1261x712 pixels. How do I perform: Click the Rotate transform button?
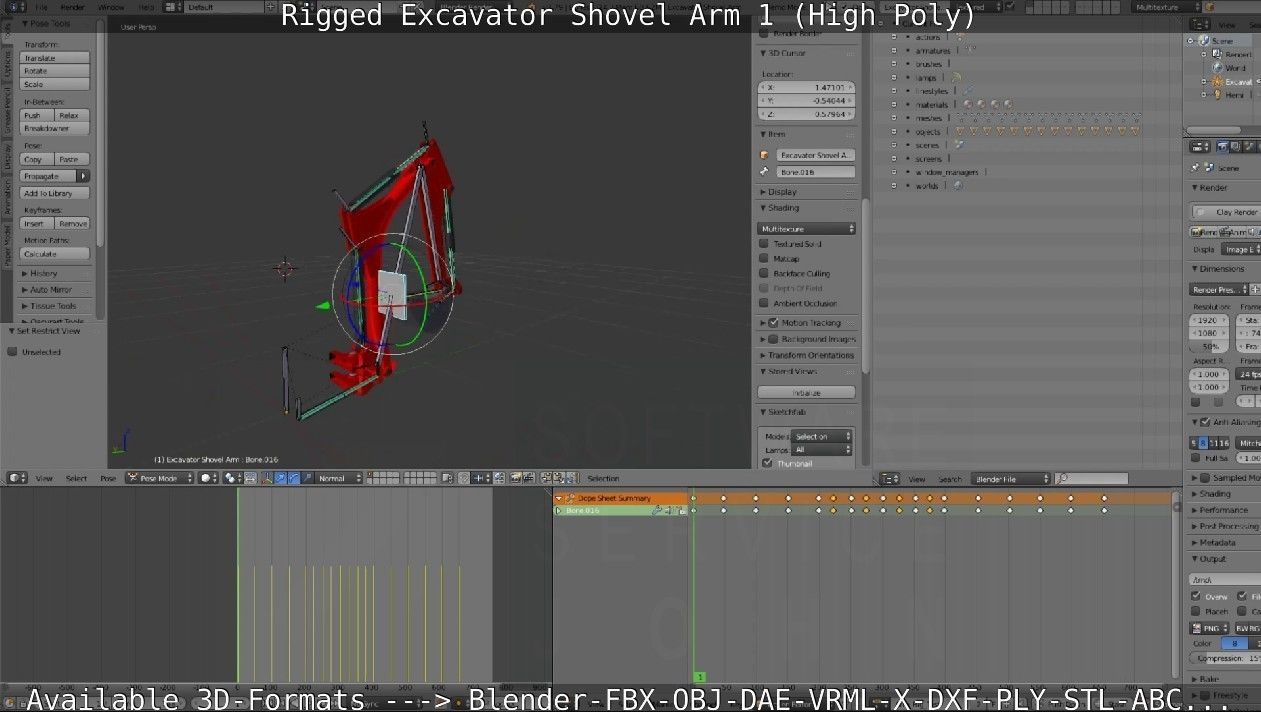(x=55, y=71)
